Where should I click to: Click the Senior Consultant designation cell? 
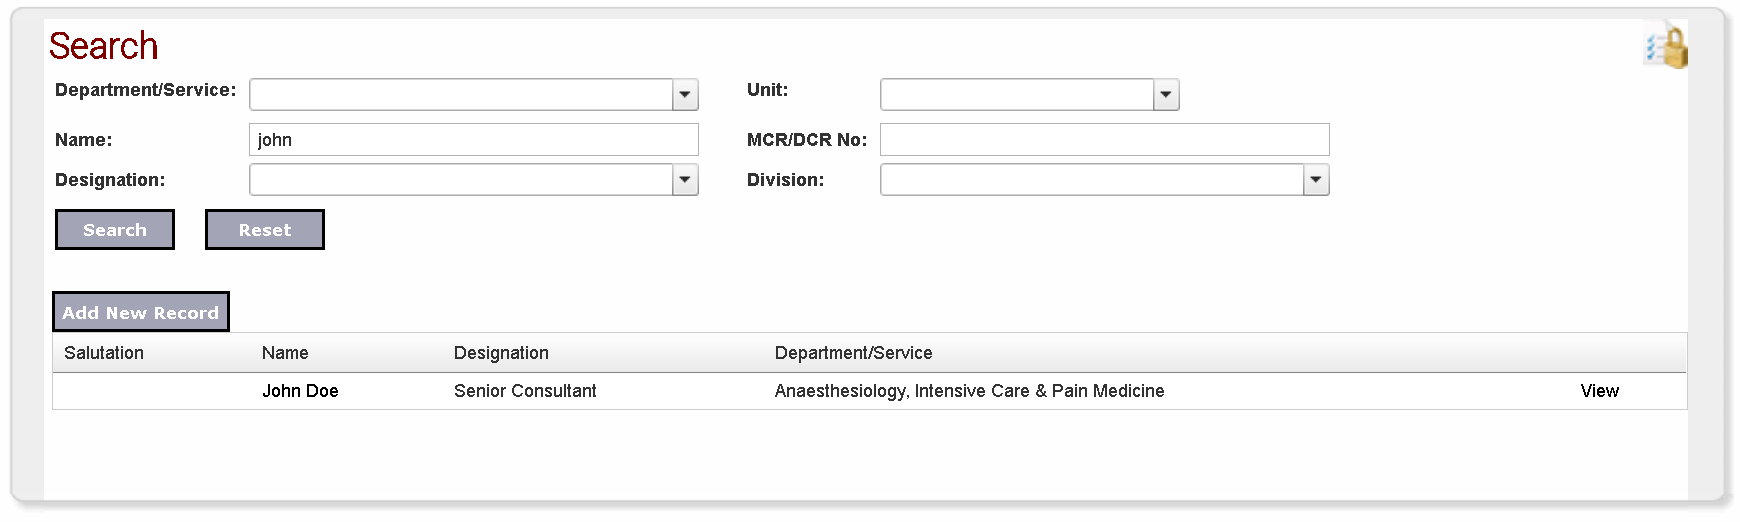525,391
